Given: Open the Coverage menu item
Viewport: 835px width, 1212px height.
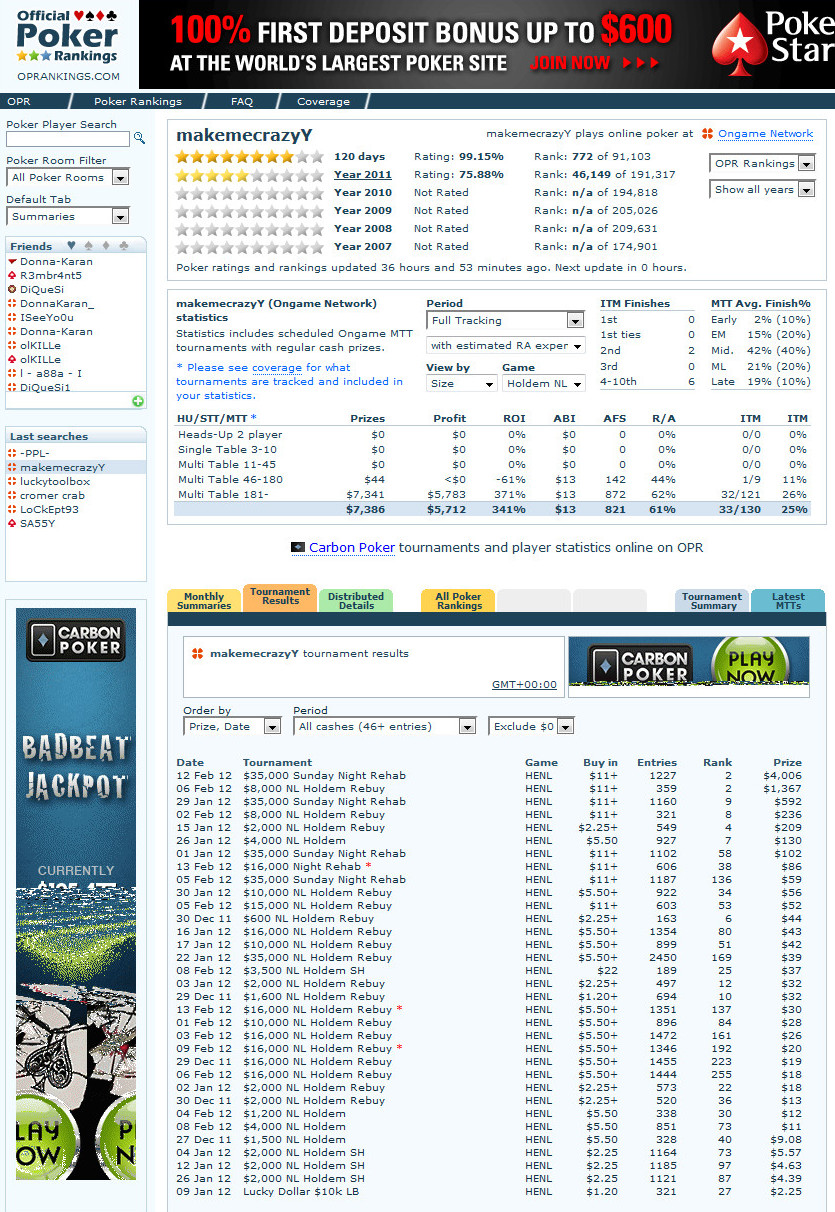Looking at the screenshot, I should click(x=323, y=101).
